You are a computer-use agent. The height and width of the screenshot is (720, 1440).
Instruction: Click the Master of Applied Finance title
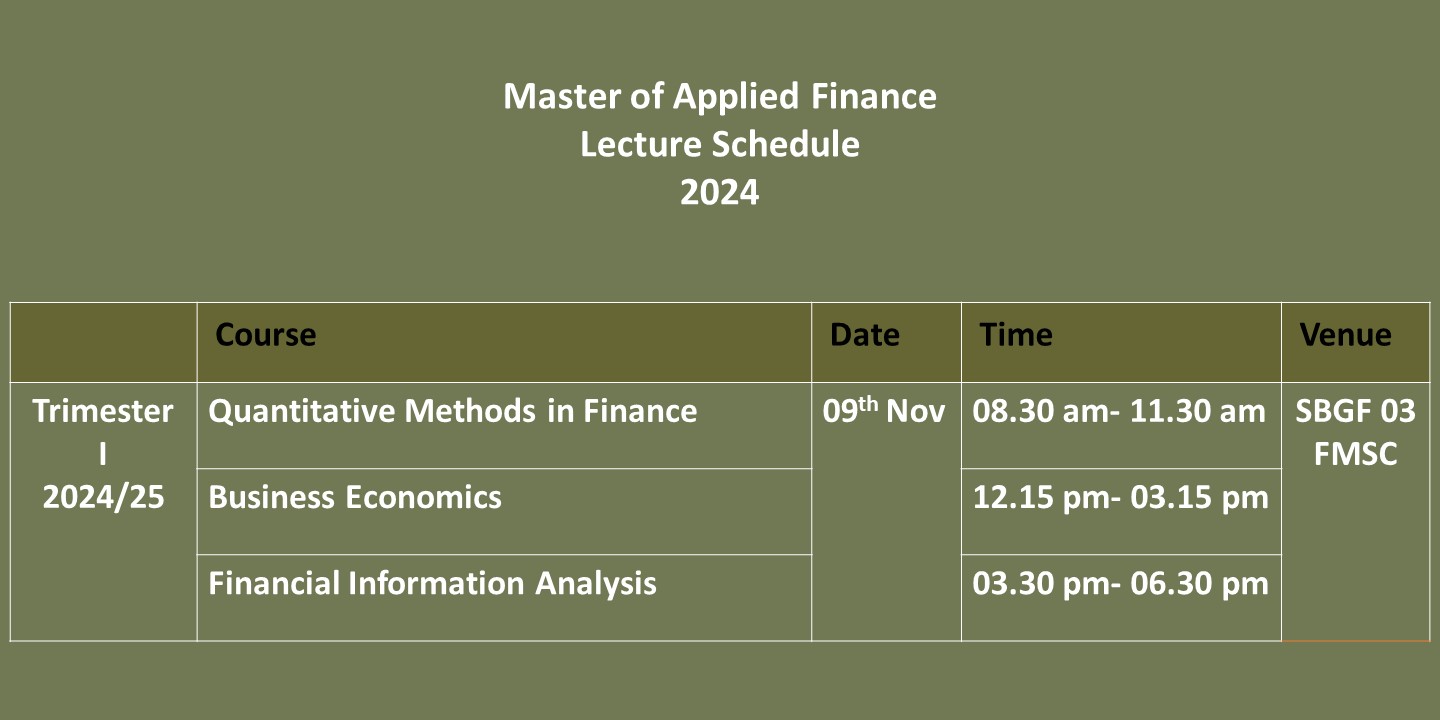click(x=720, y=97)
